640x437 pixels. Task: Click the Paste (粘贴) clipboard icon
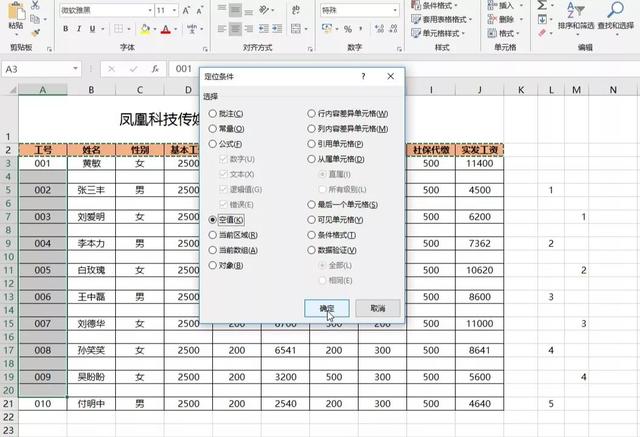coord(16,11)
